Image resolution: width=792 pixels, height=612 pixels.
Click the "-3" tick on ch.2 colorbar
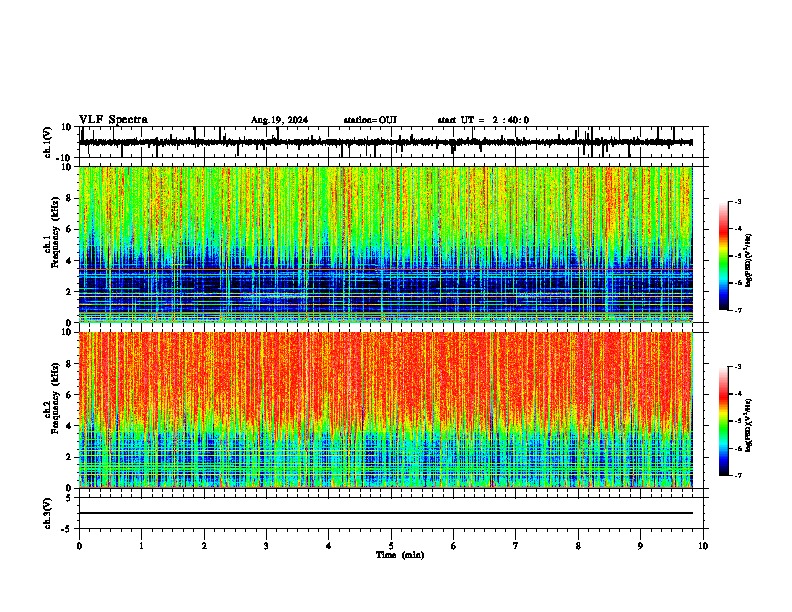pos(738,367)
